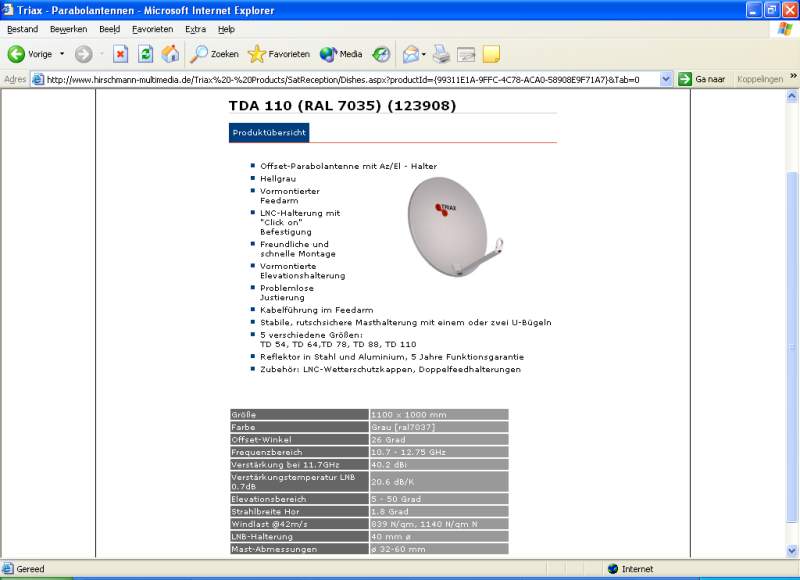Click the text Kabelführung im Feedarm
This screenshot has height=580, width=800.
tap(317, 310)
